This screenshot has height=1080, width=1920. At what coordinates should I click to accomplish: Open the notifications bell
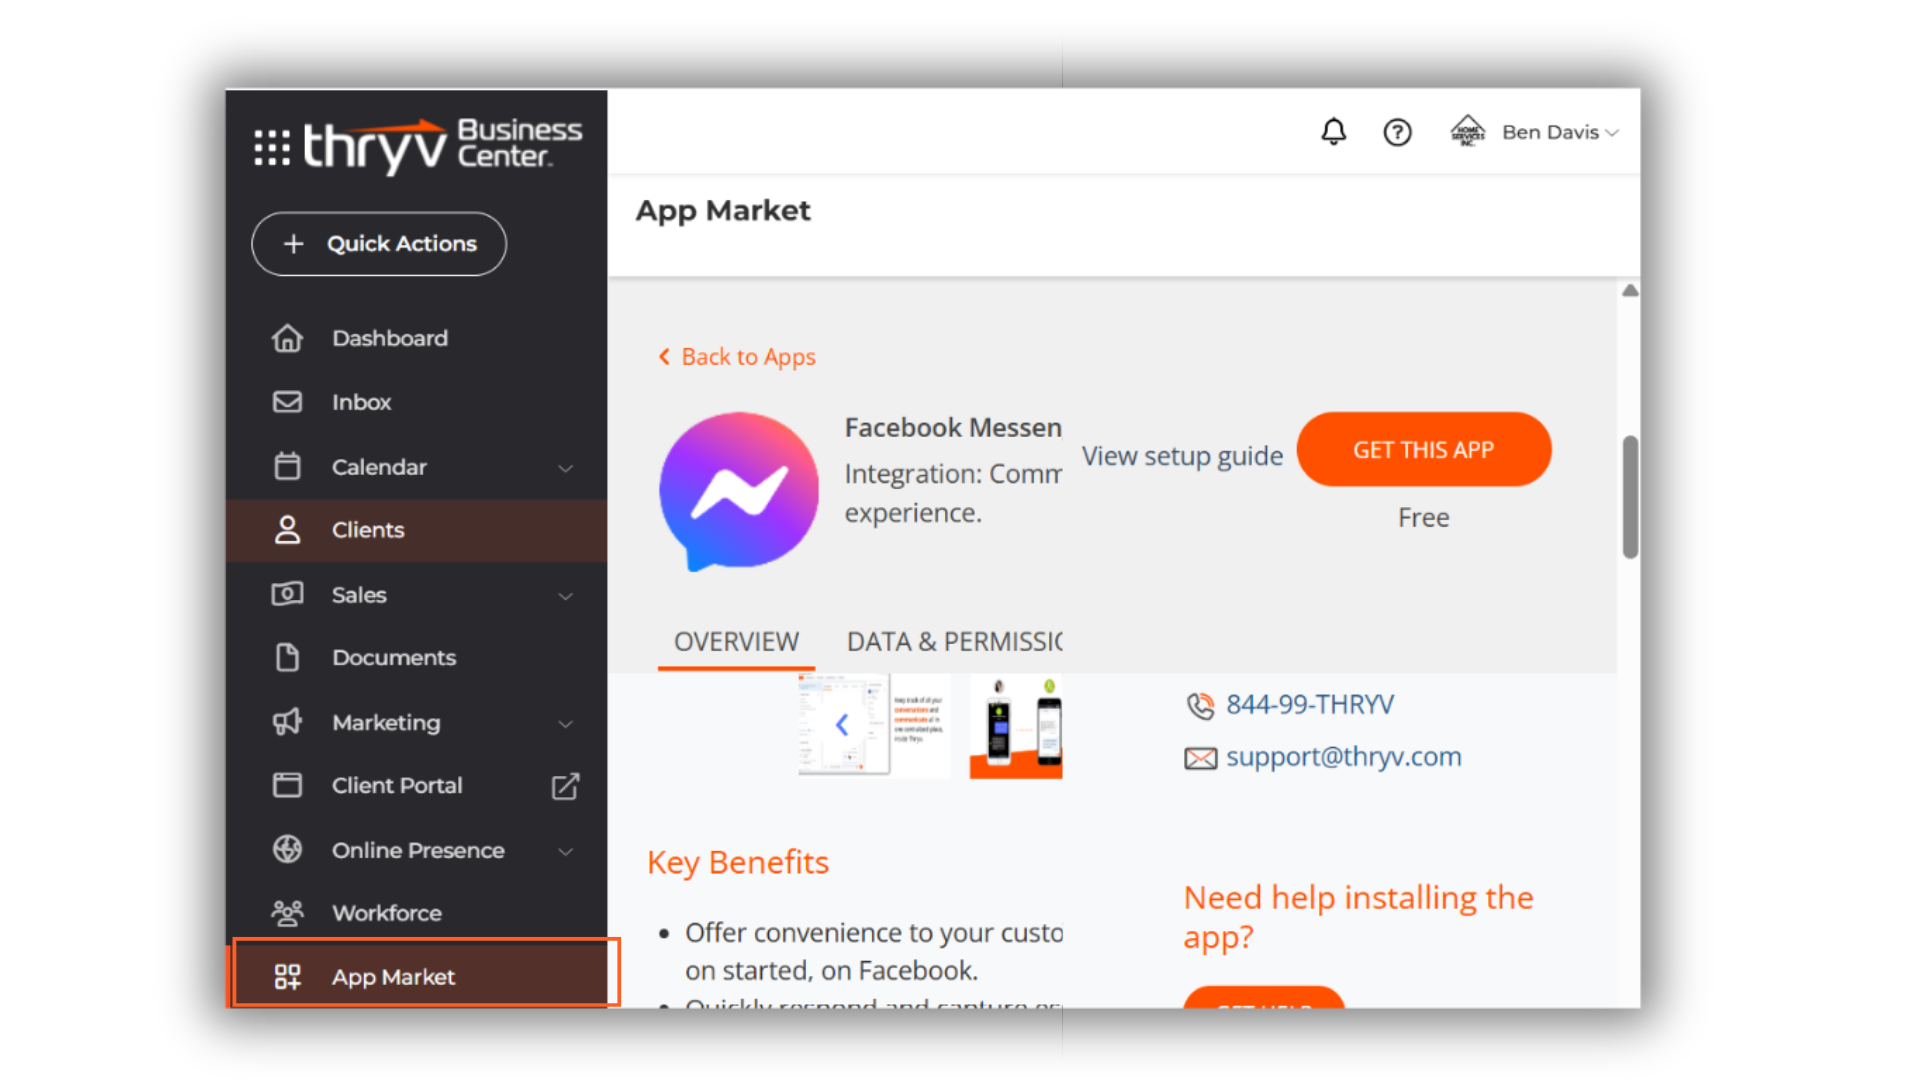pyautogui.click(x=1333, y=132)
